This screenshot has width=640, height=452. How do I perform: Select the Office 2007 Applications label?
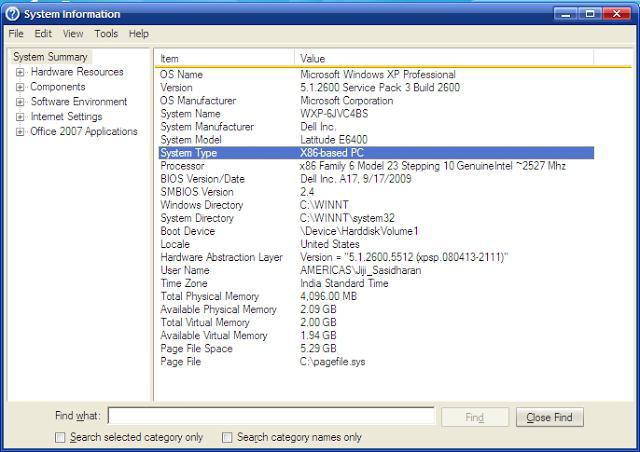point(84,131)
